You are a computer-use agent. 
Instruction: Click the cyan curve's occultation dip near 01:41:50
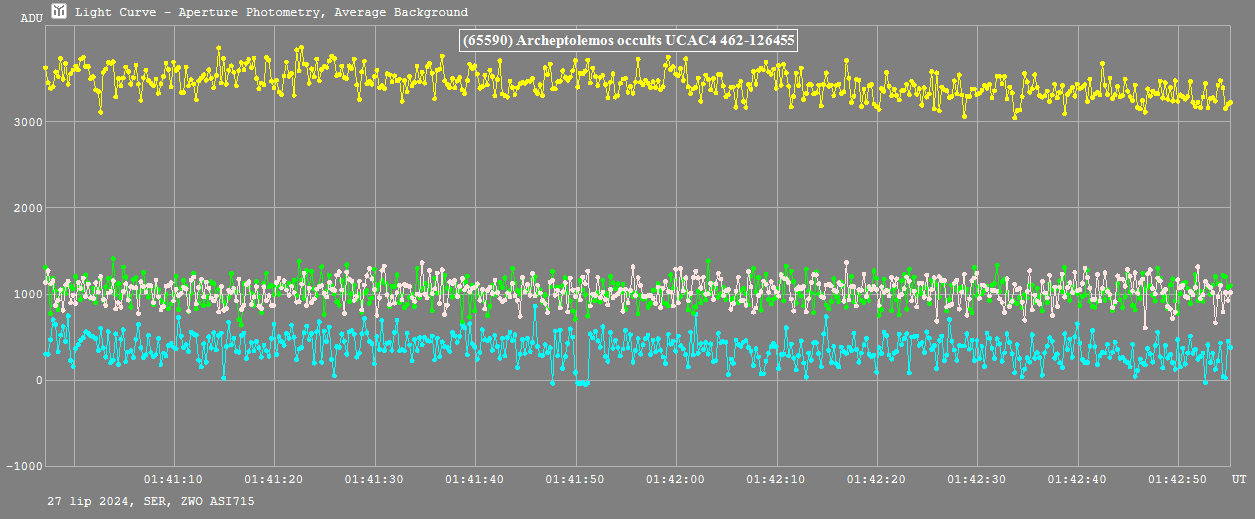[x=582, y=383]
